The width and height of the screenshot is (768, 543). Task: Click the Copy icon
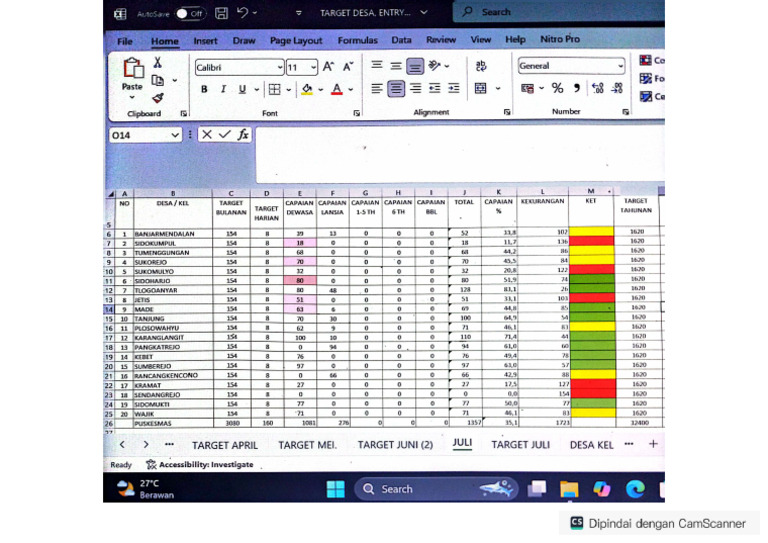point(157,80)
